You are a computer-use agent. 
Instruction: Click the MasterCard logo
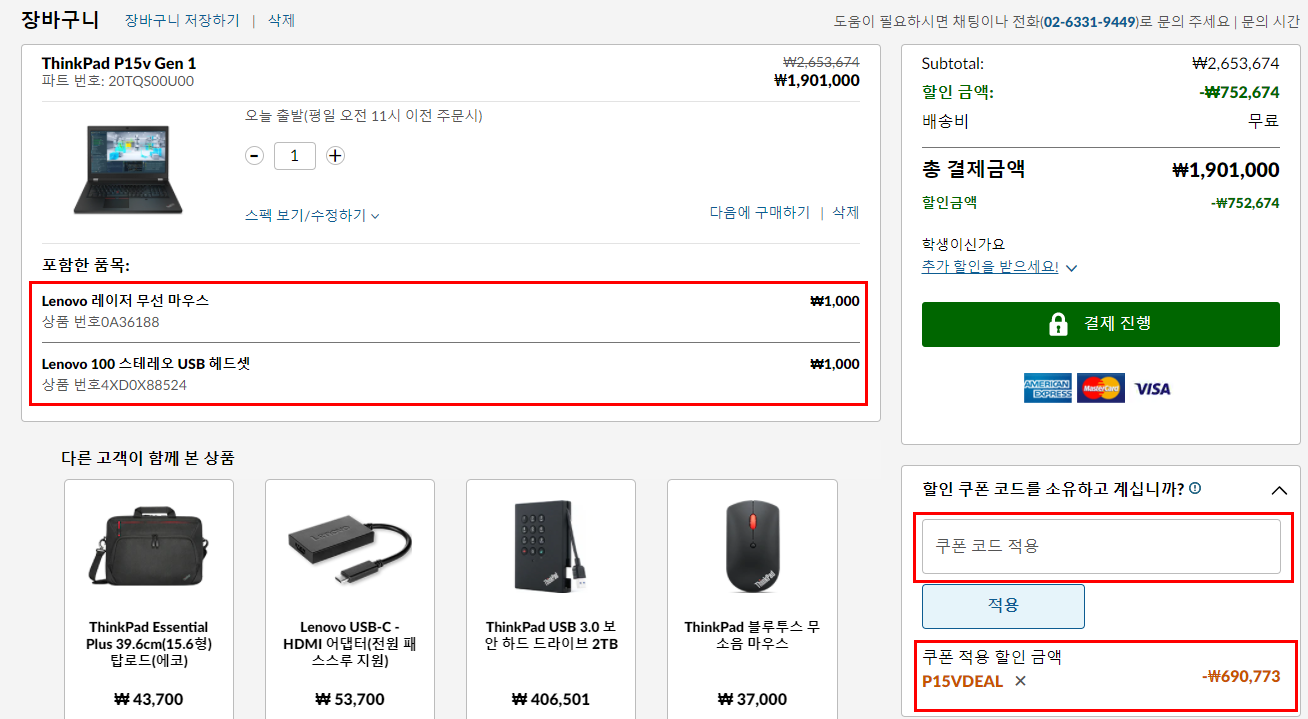1101,388
